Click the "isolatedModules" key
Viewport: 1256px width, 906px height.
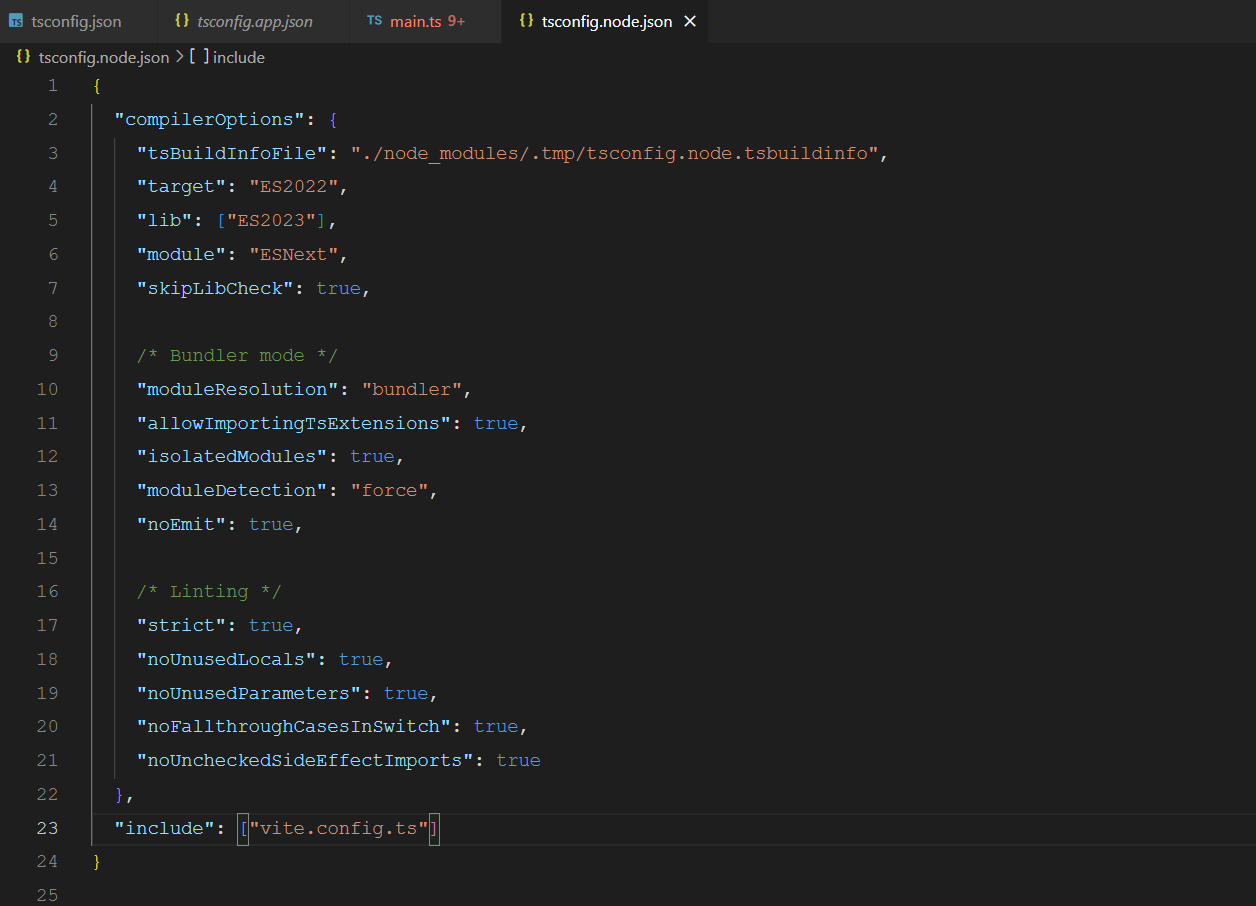(231, 456)
